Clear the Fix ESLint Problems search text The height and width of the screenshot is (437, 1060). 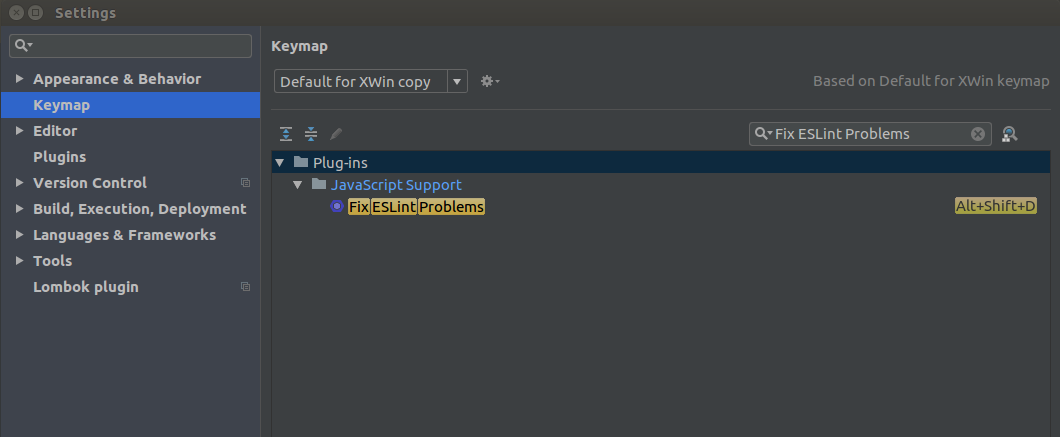[x=978, y=134]
